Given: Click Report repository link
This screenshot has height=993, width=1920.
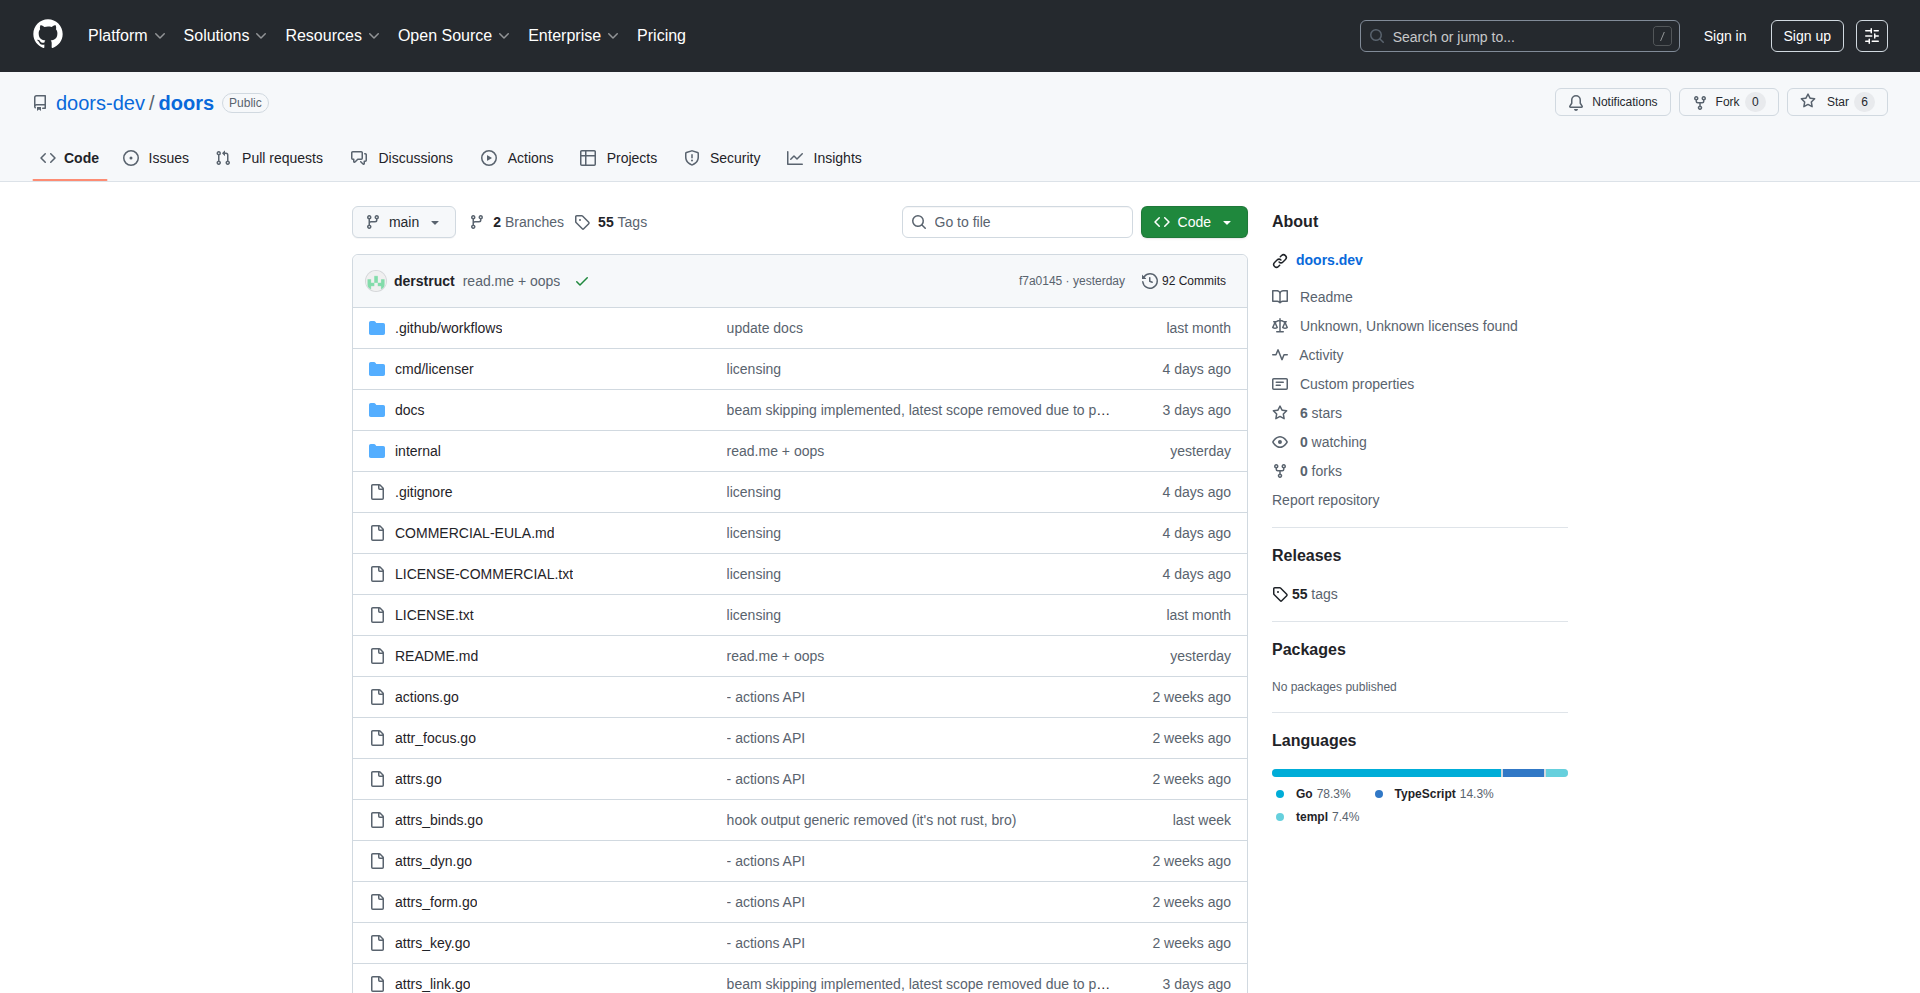Looking at the screenshot, I should coord(1325,500).
